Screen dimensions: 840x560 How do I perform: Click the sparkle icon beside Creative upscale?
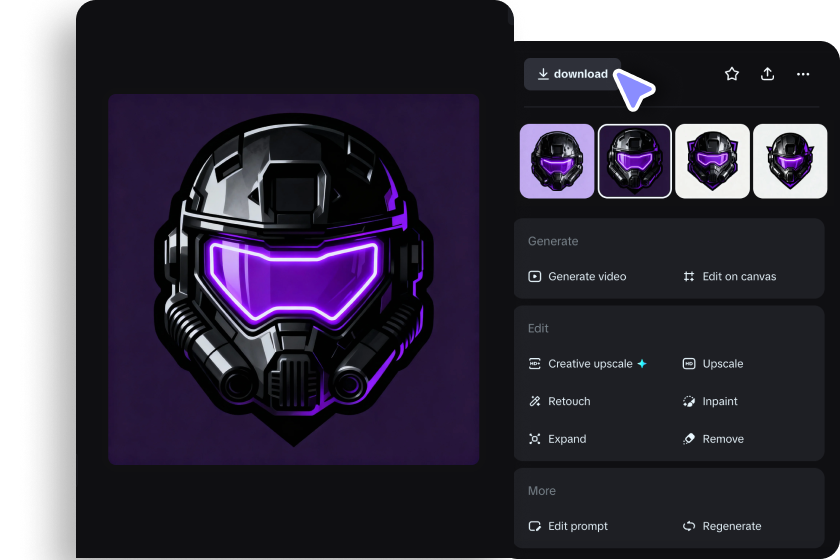coord(642,364)
